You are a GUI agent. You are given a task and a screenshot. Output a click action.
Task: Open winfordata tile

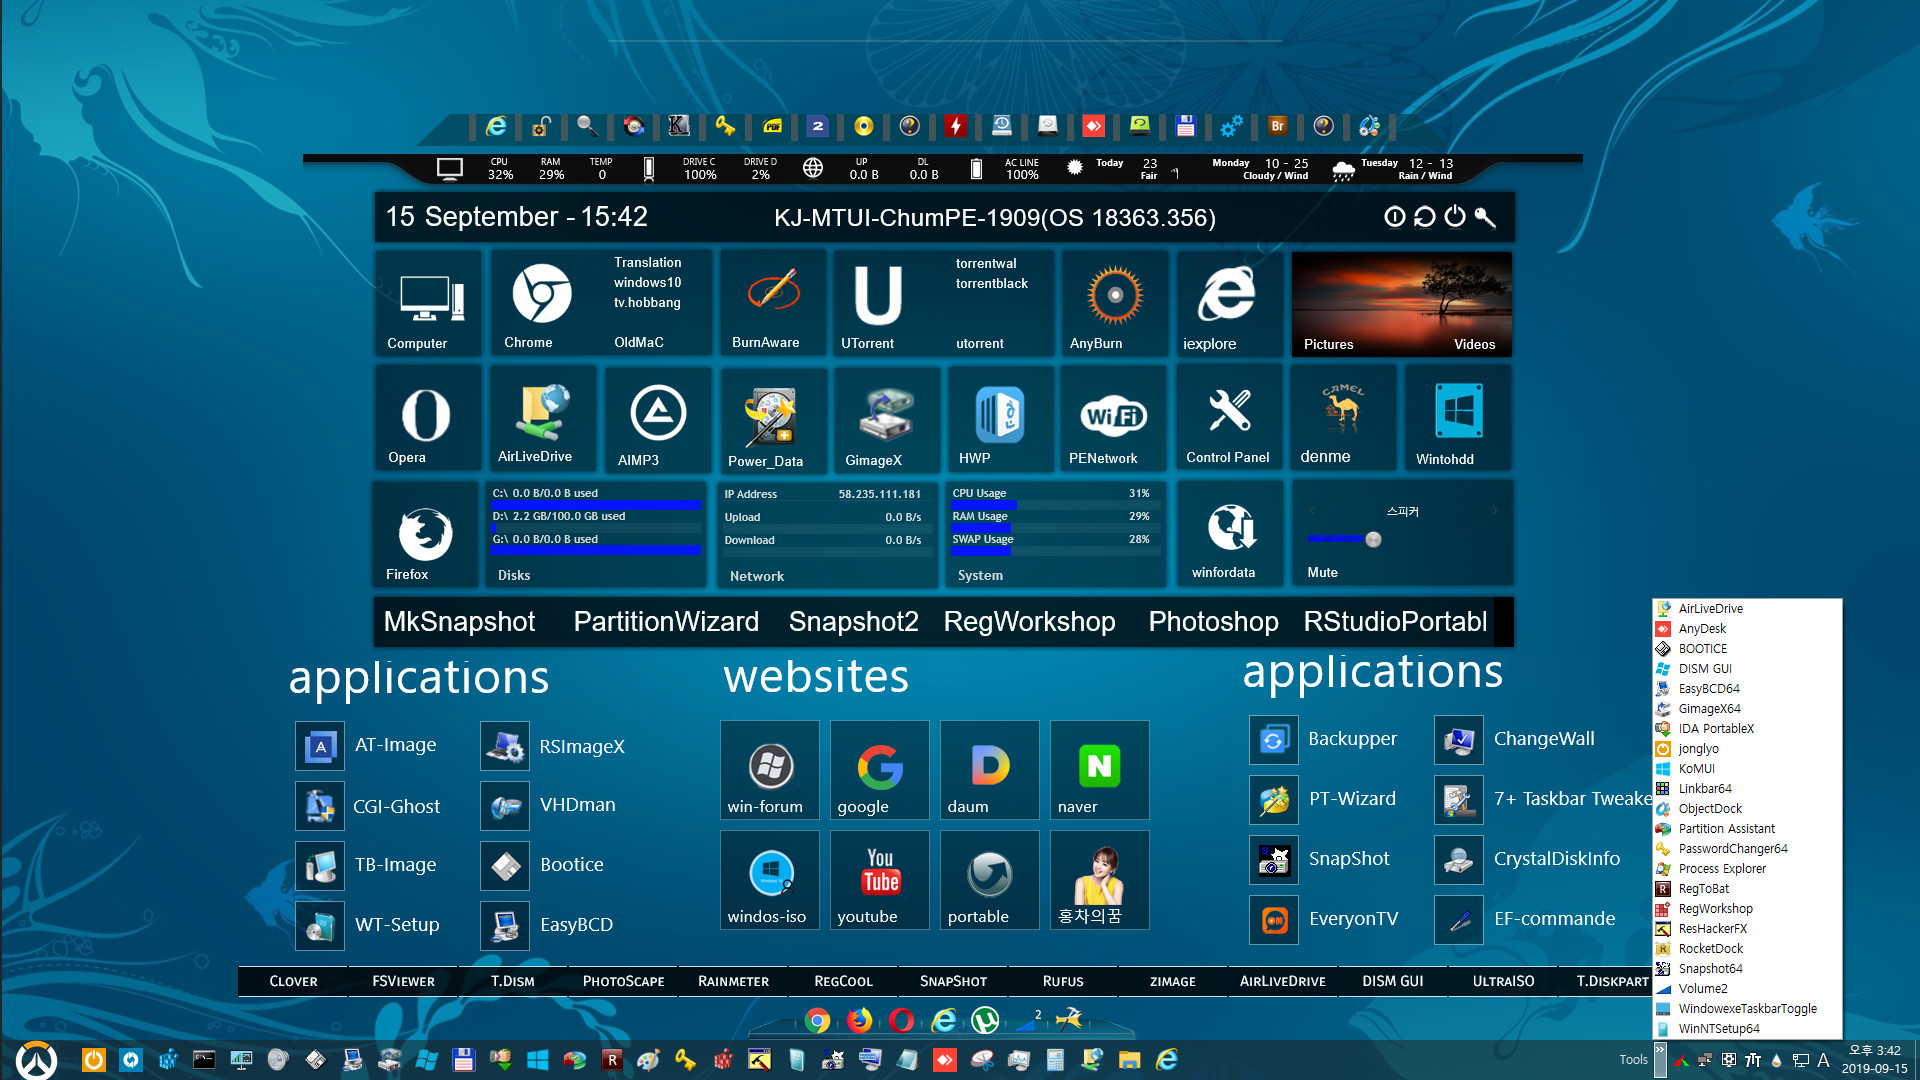click(x=1229, y=534)
